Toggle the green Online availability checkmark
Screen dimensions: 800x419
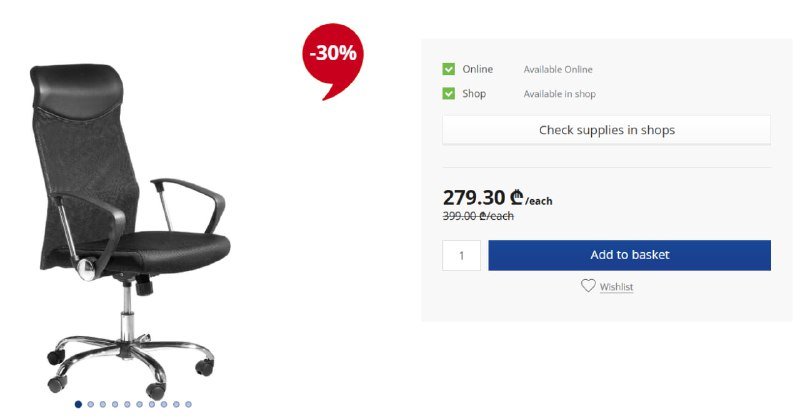tap(448, 69)
